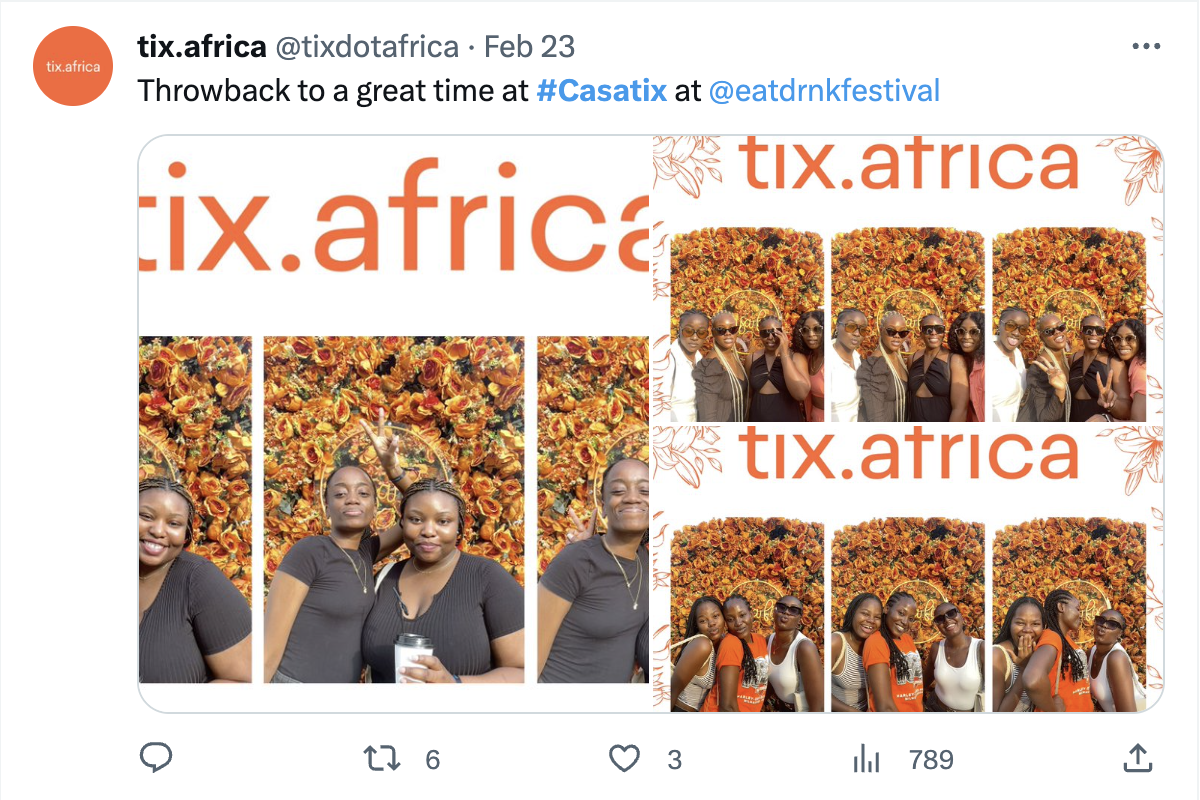Screen dimensions: 1200x800
Task: Like the tweet with heart icon
Action: pyautogui.click(x=625, y=759)
